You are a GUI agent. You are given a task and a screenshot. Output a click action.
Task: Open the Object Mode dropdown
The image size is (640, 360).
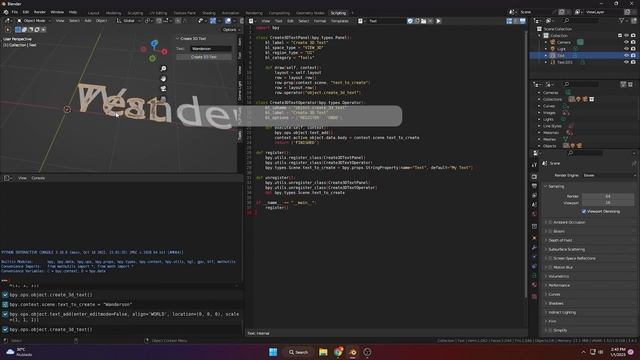coord(34,21)
